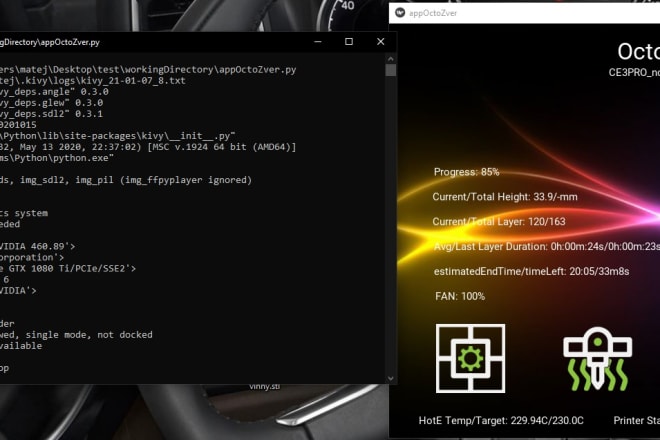Viewport: 660px width, 440px height.
Task: Click the console line "vy_deps.angle" 0.3.0
Action: point(54,92)
